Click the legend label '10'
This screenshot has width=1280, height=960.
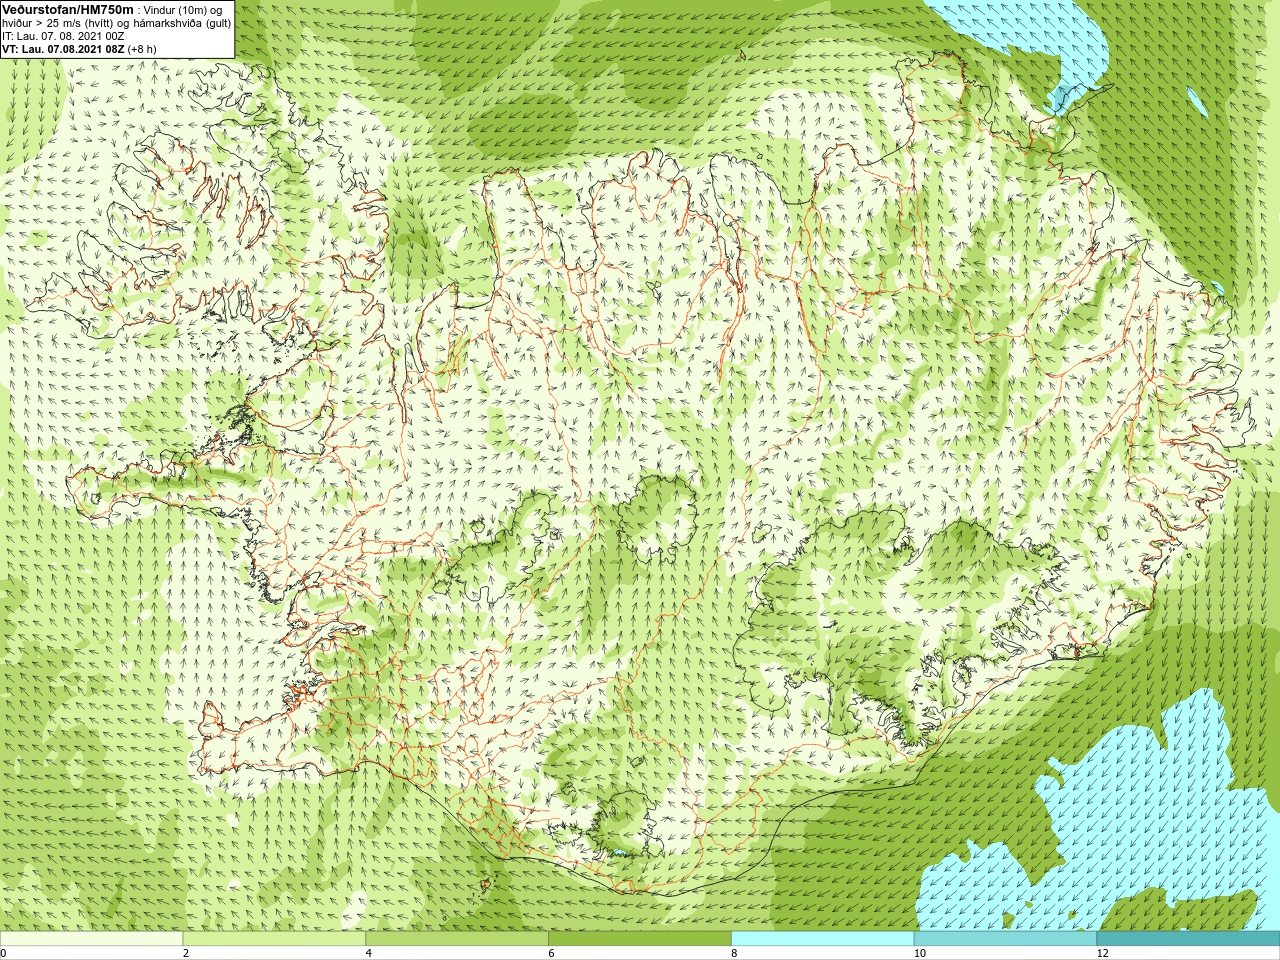(920, 954)
